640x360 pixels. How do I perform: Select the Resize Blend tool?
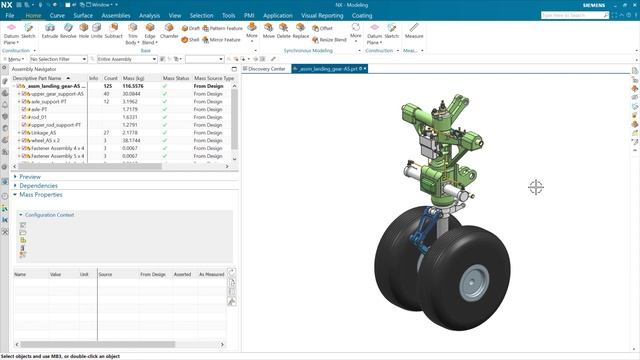tap(329, 40)
